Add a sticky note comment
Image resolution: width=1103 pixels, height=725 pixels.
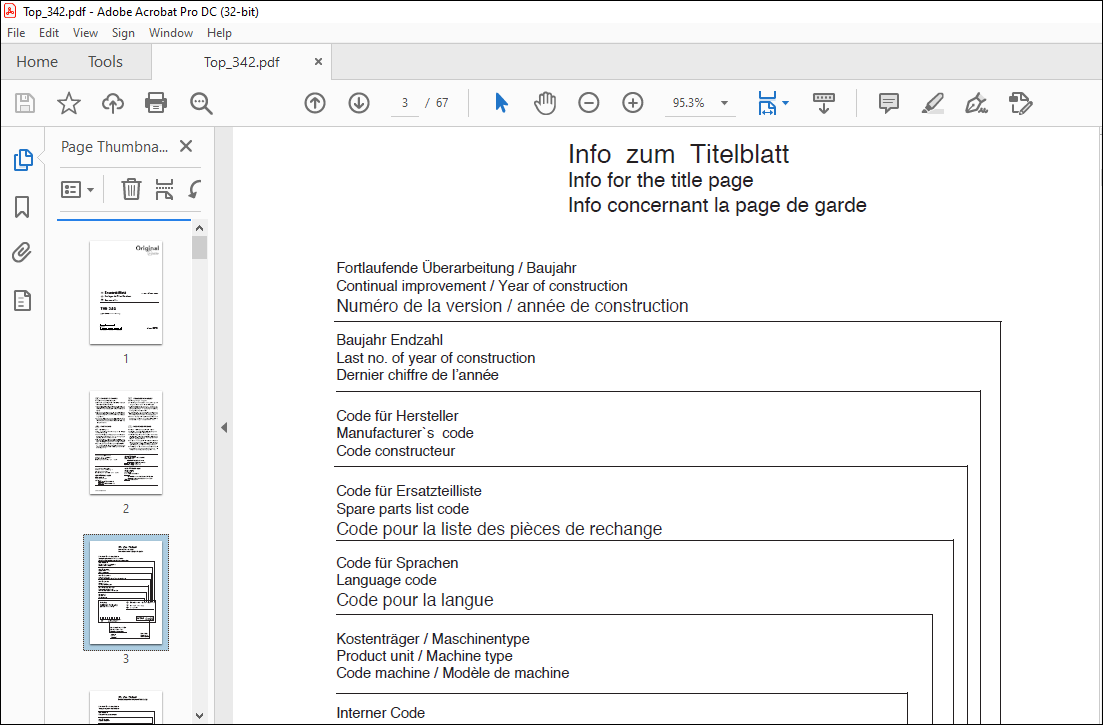coord(889,103)
